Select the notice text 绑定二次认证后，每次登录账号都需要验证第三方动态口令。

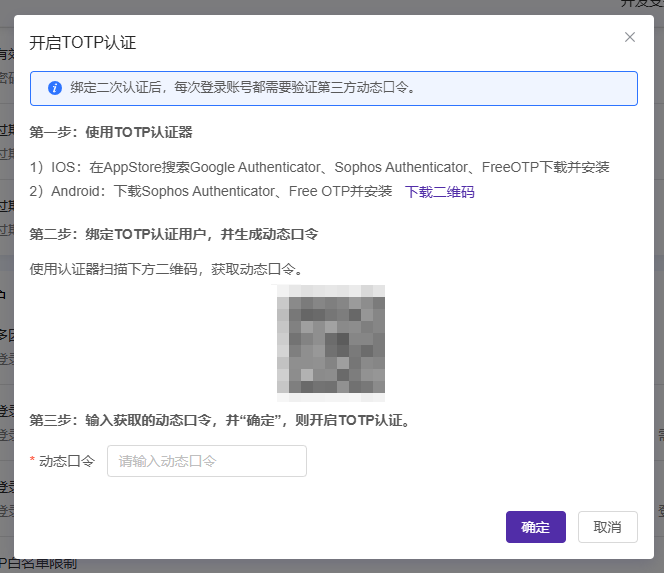[x=243, y=88]
